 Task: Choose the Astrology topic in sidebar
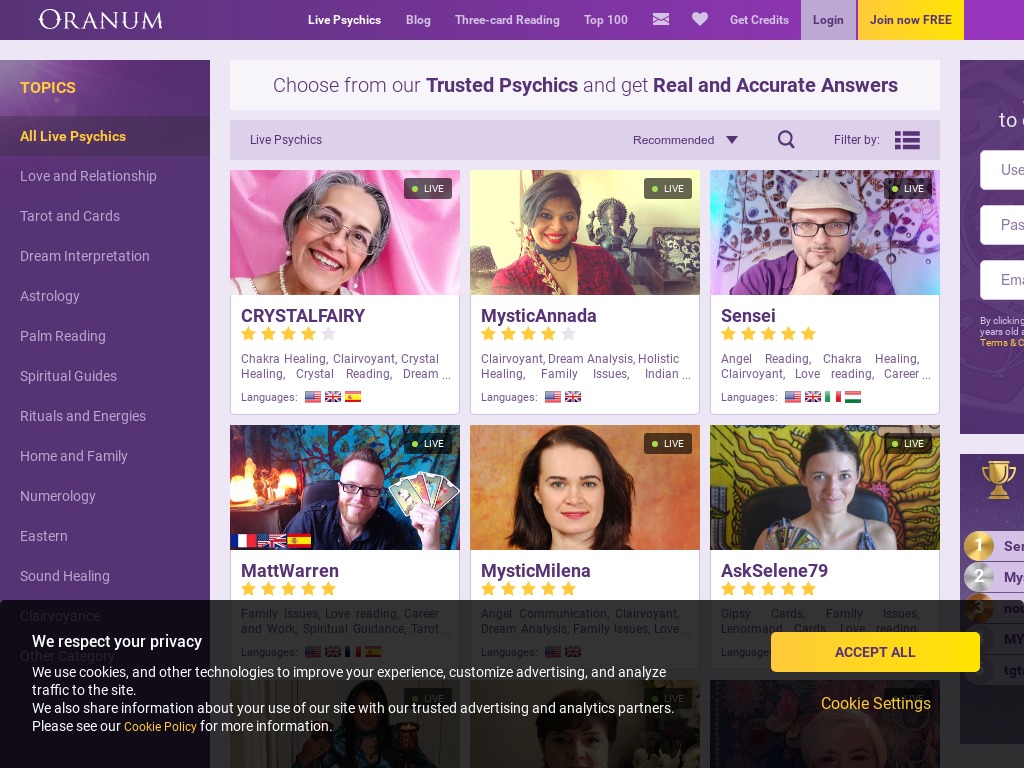(50, 296)
